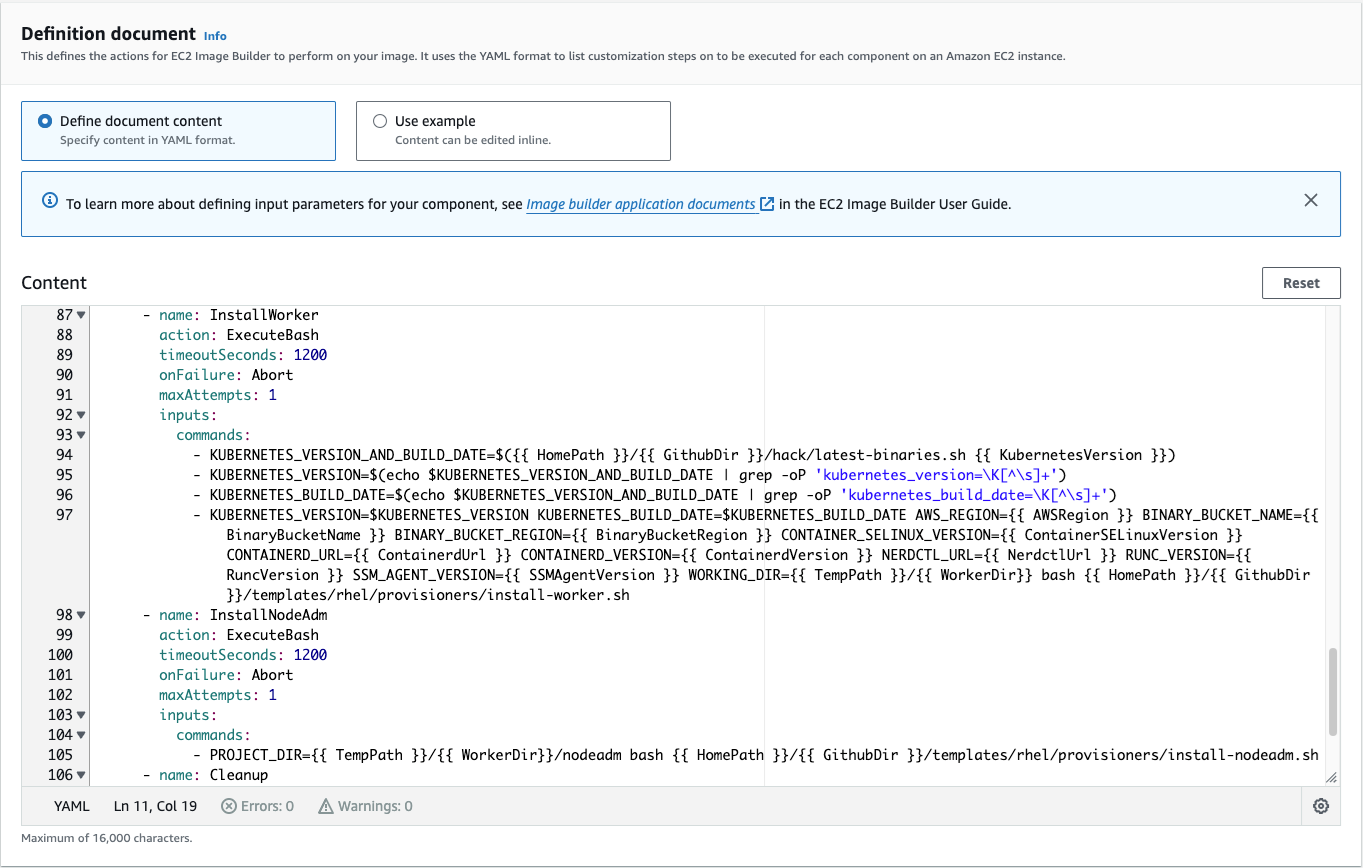Screen dimensions: 1363x868
Task: Collapse the InstallNodeAdm step at line 98
Action: point(80,614)
